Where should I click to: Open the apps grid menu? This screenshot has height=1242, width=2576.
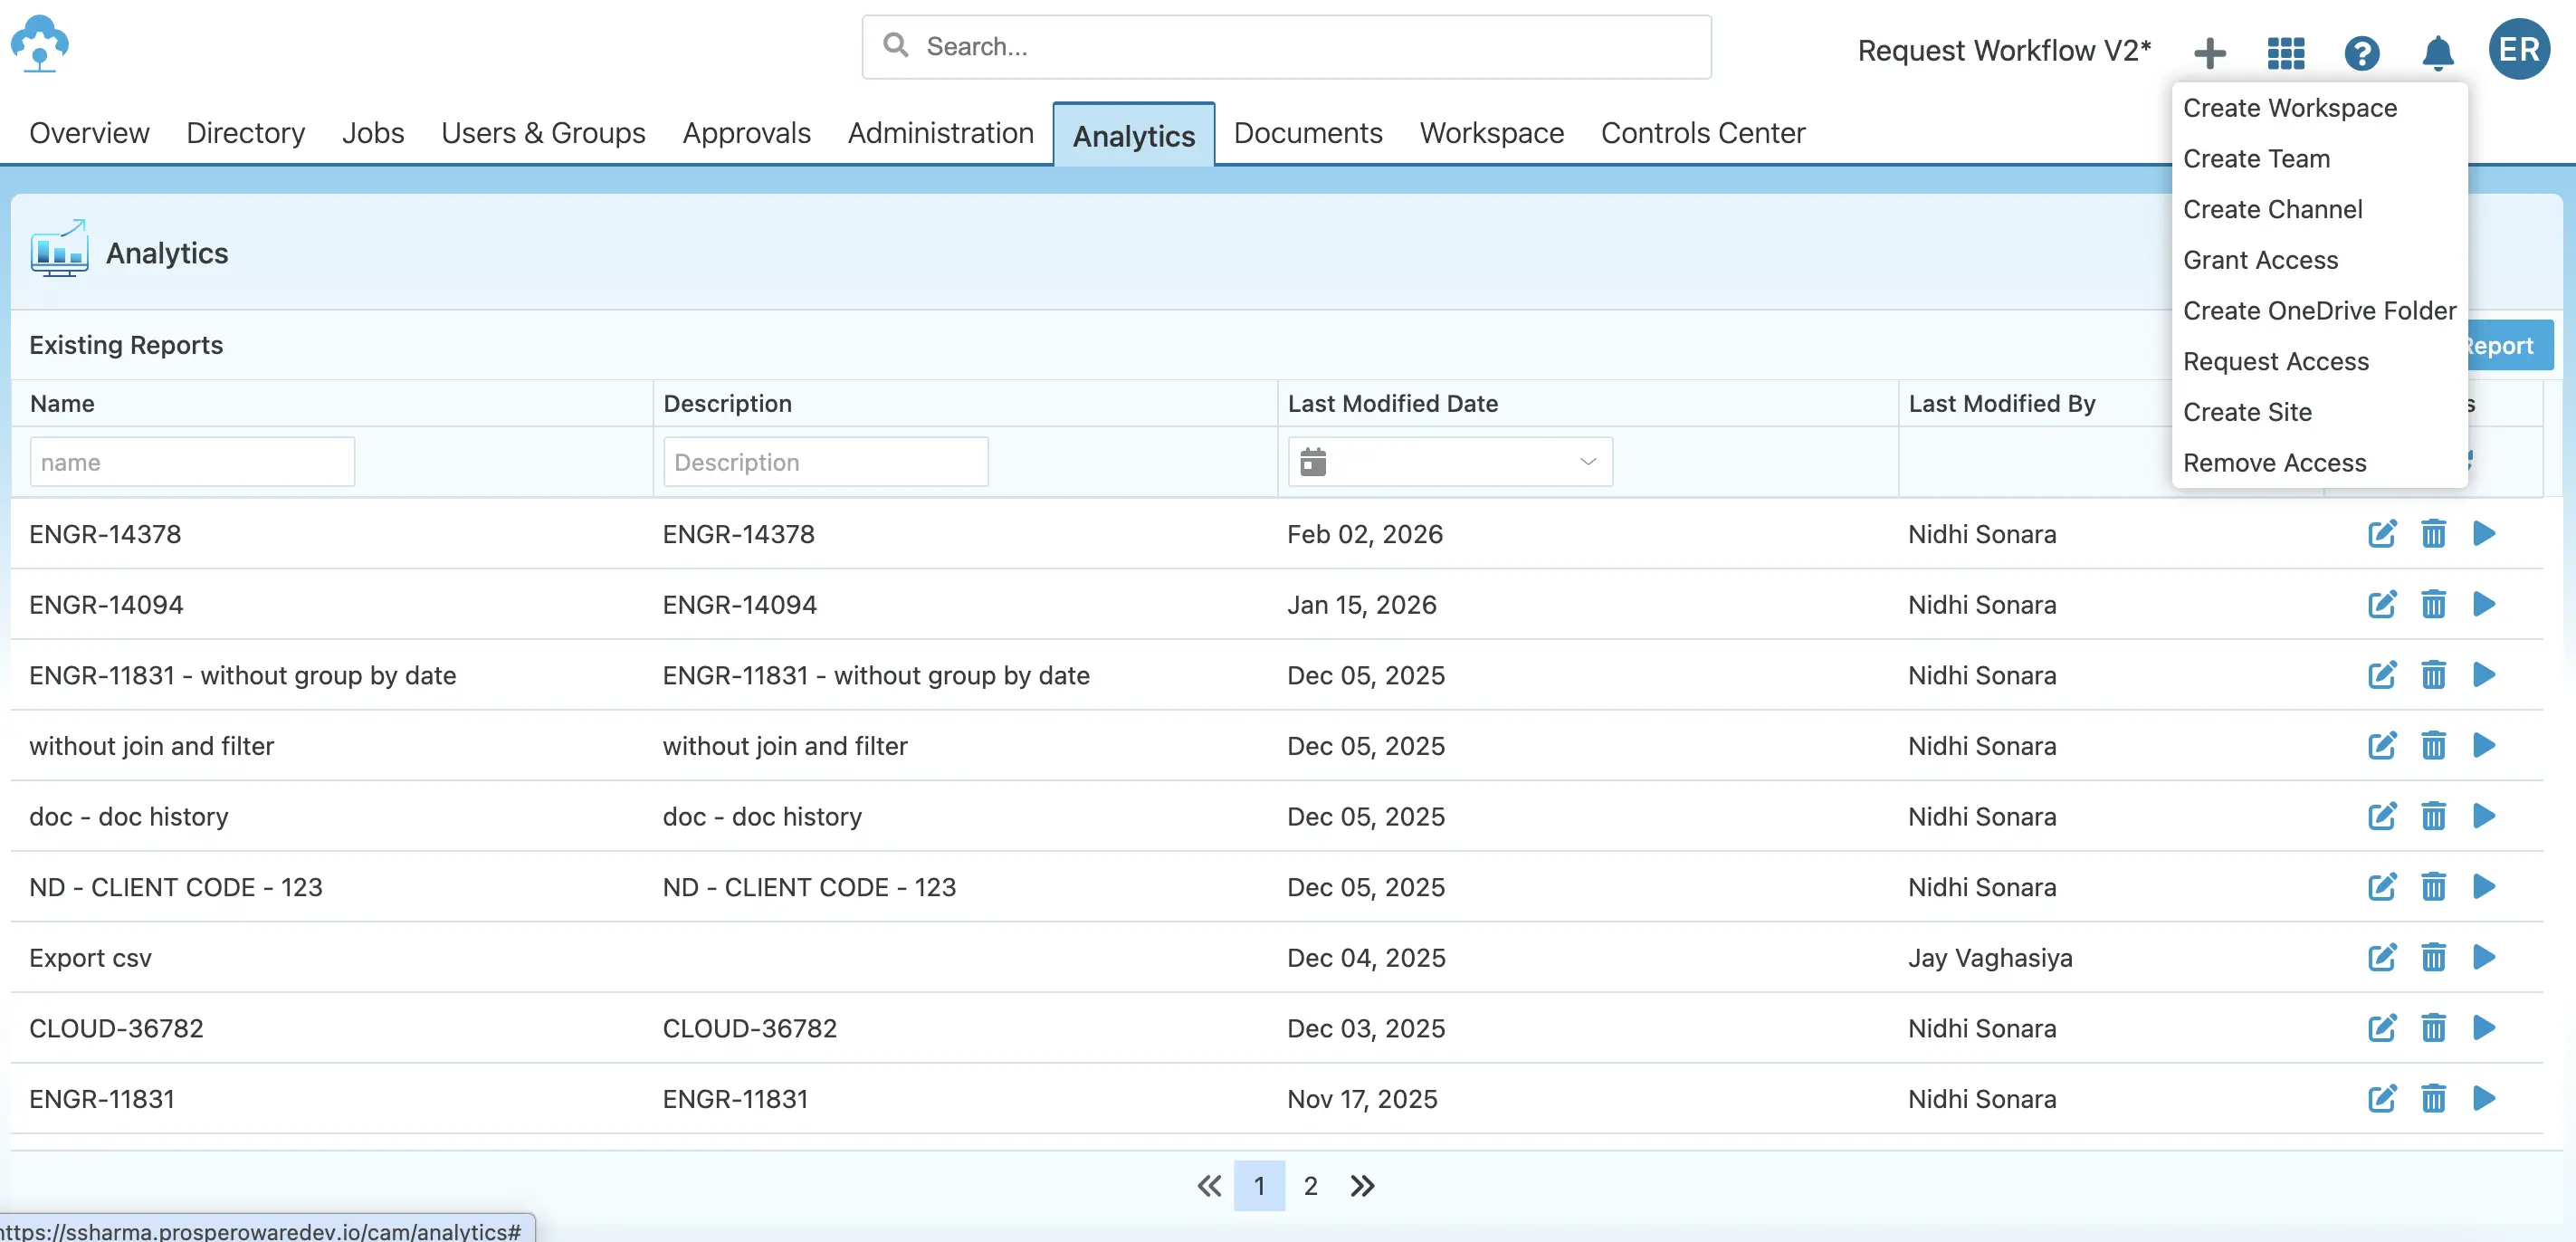[2285, 52]
